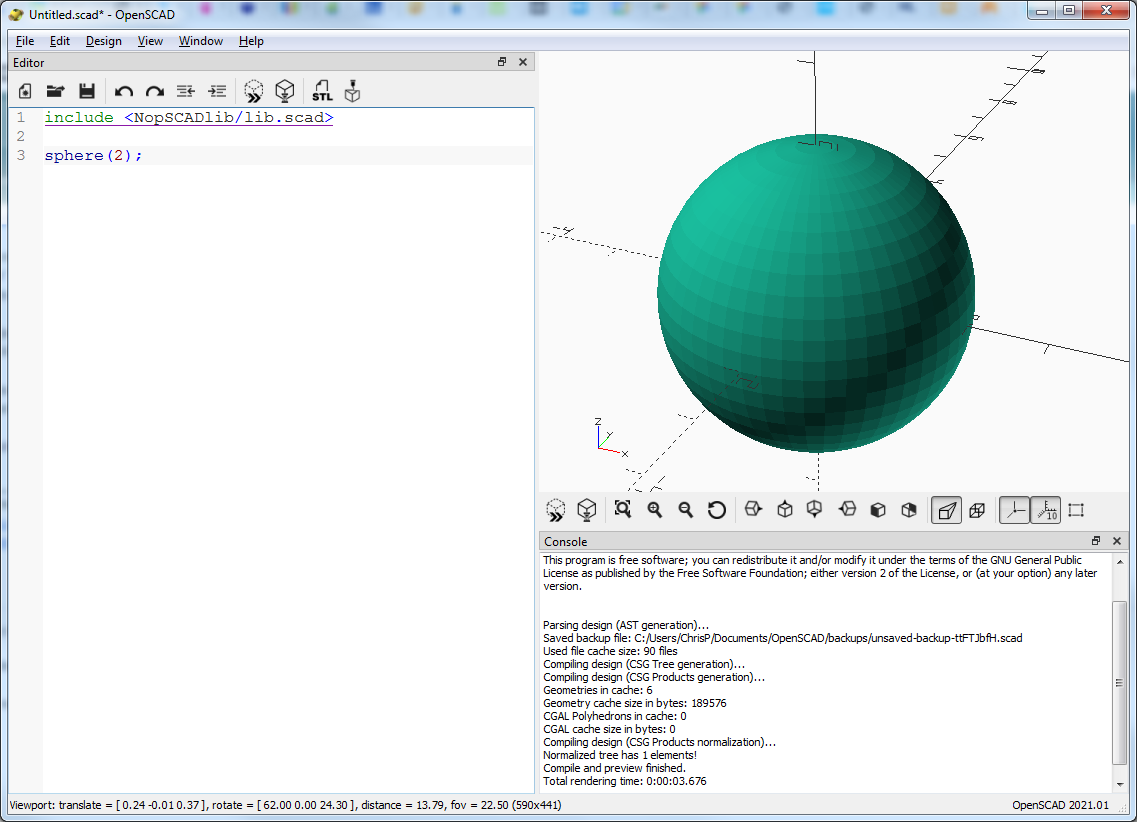Export the design as STL

[322, 91]
